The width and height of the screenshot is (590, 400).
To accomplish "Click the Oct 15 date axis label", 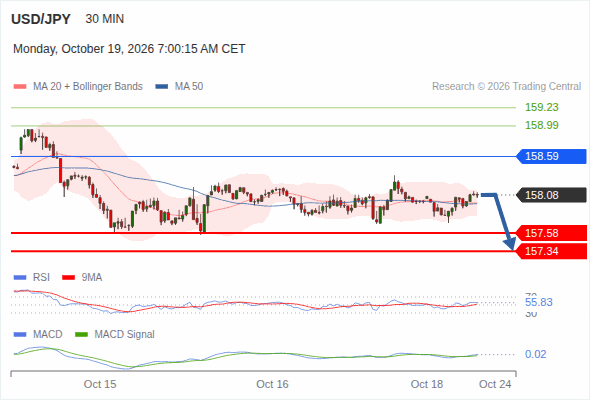I will (100, 385).
